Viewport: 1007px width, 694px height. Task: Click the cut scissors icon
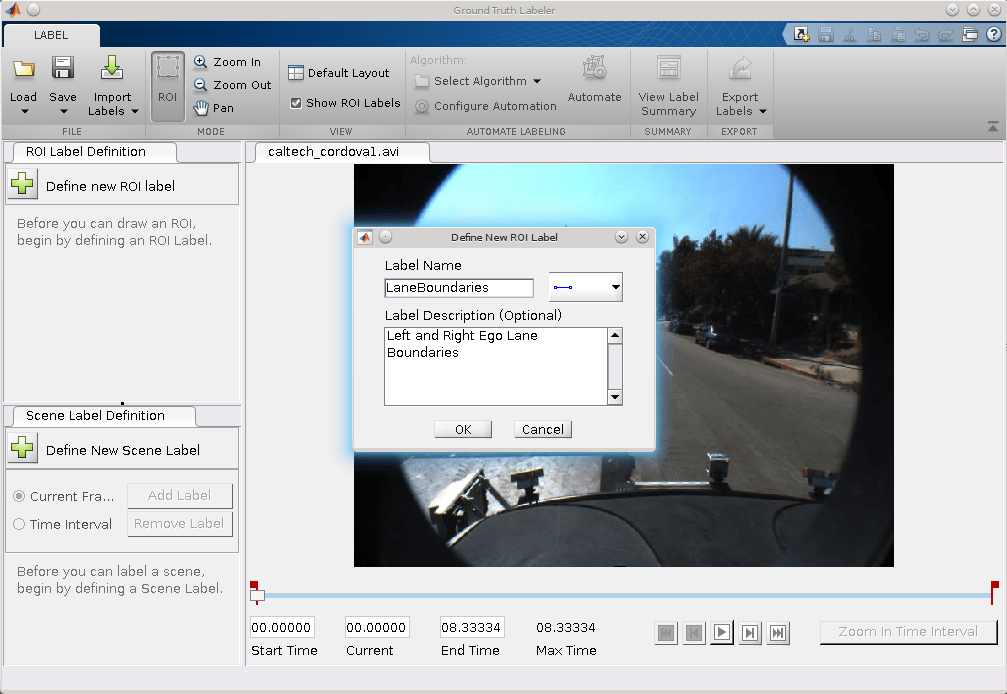pos(850,34)
